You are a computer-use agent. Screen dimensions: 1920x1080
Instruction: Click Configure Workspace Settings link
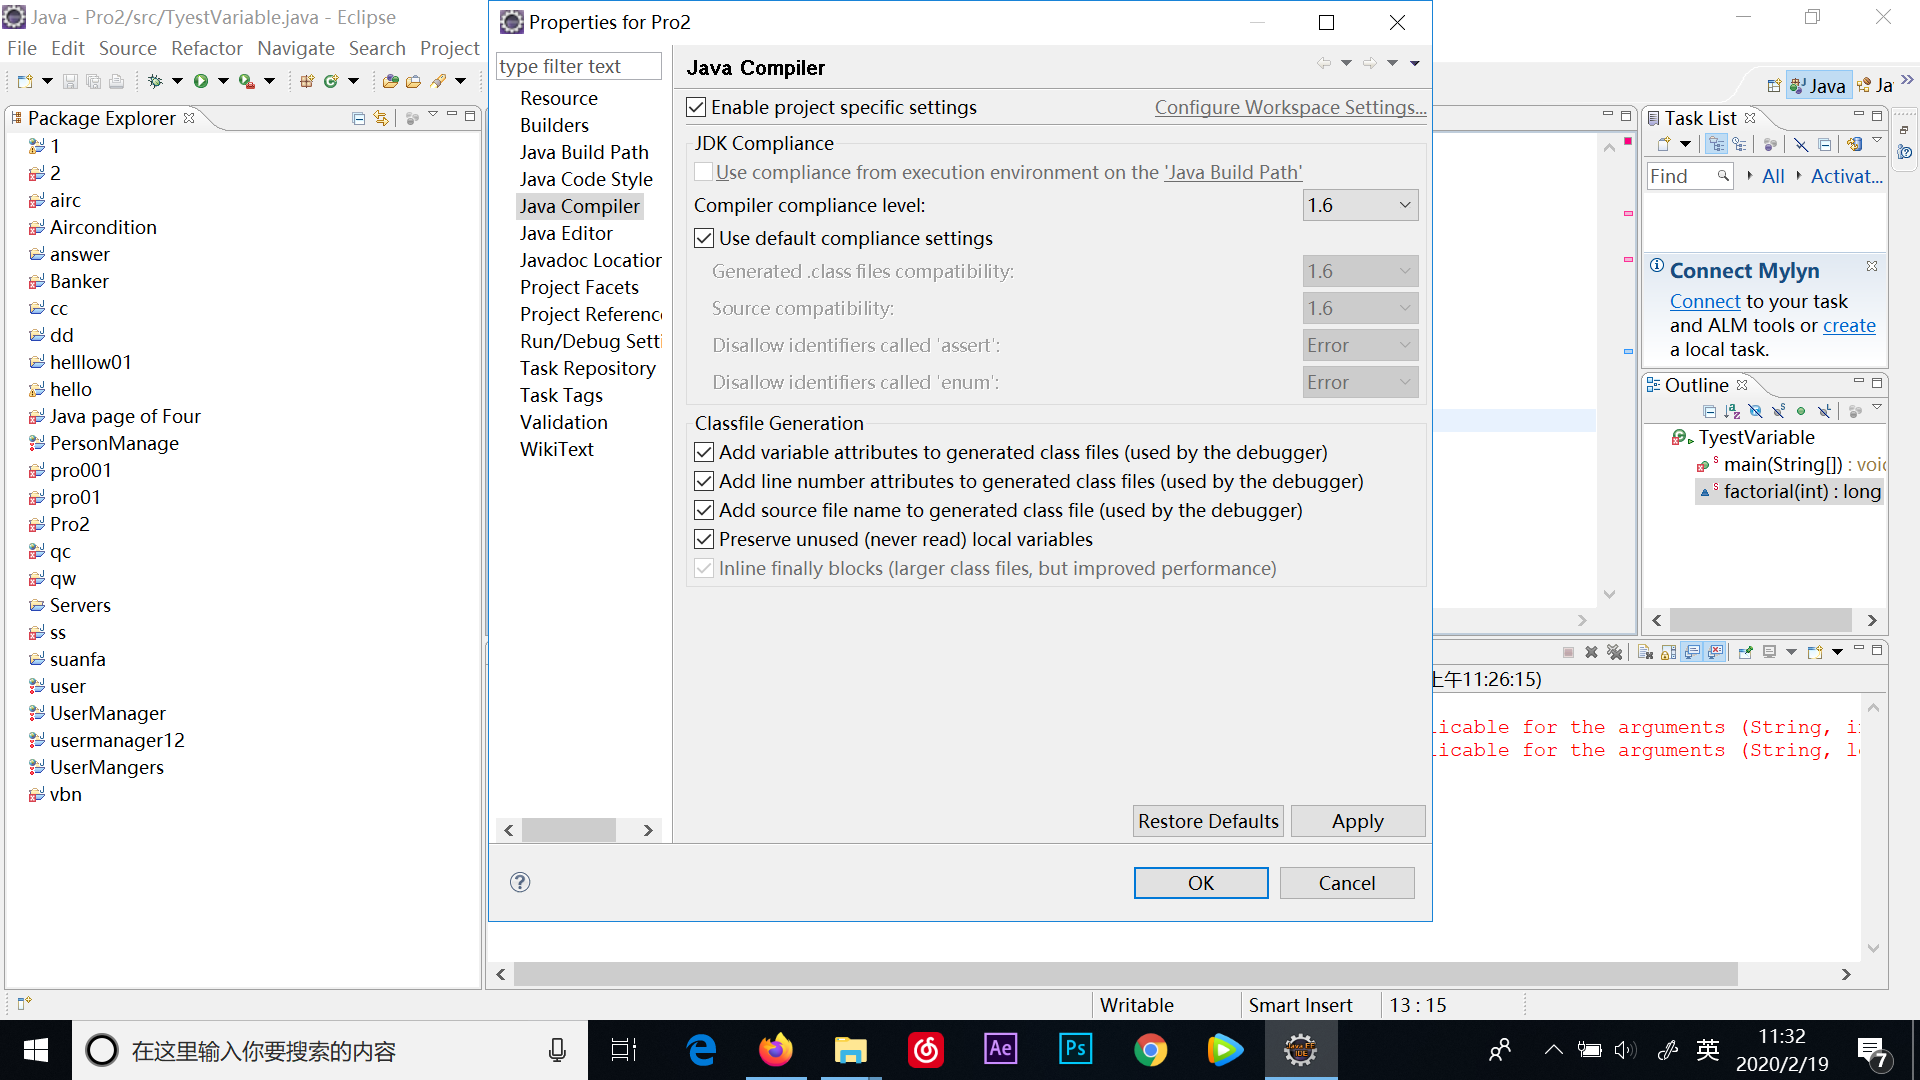point(1290,107)
